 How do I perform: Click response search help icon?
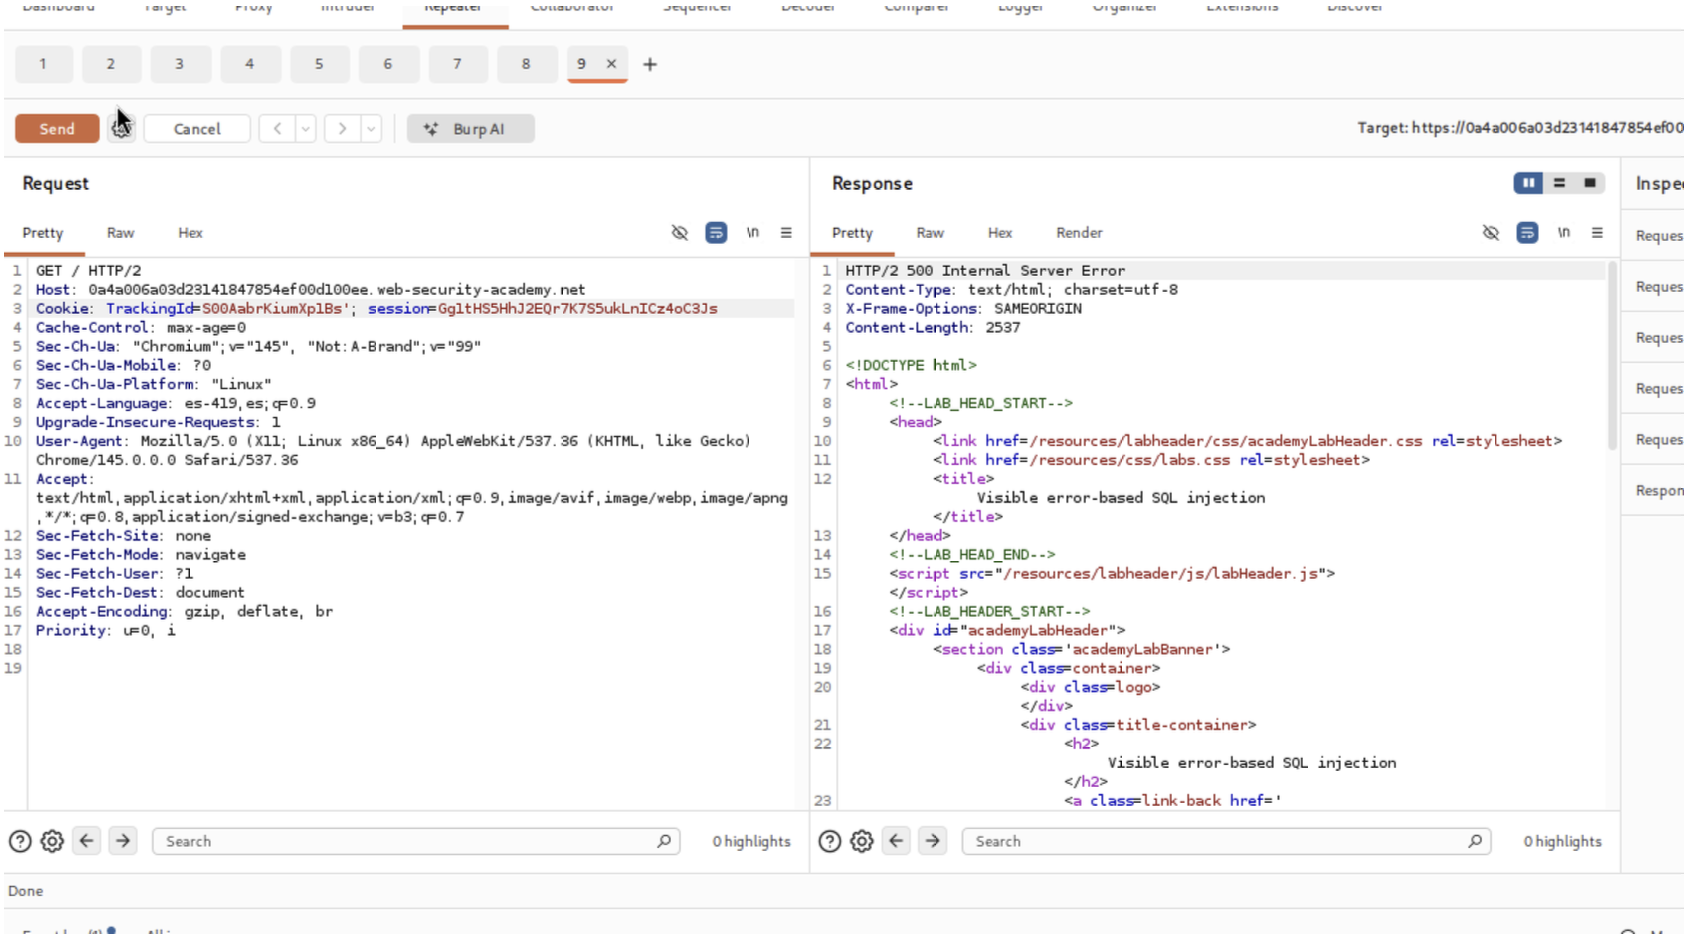tap(829, 842)
